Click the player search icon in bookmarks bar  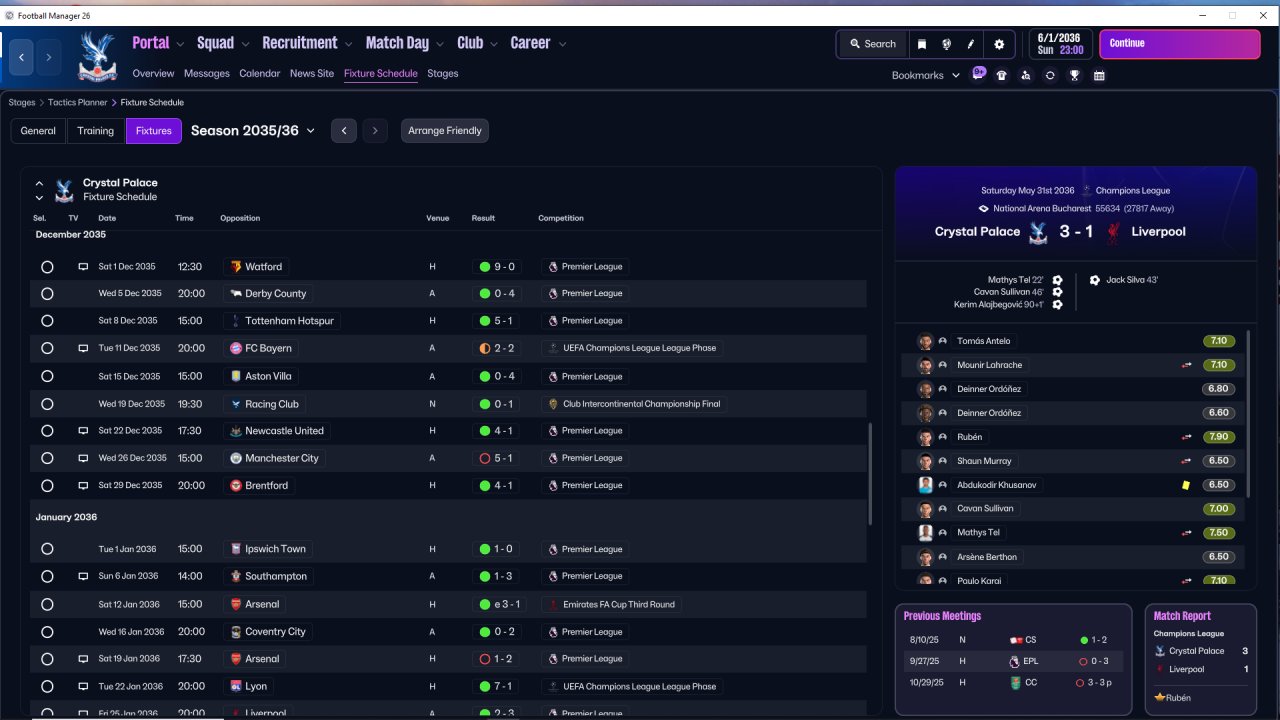tap(1025, 75)
